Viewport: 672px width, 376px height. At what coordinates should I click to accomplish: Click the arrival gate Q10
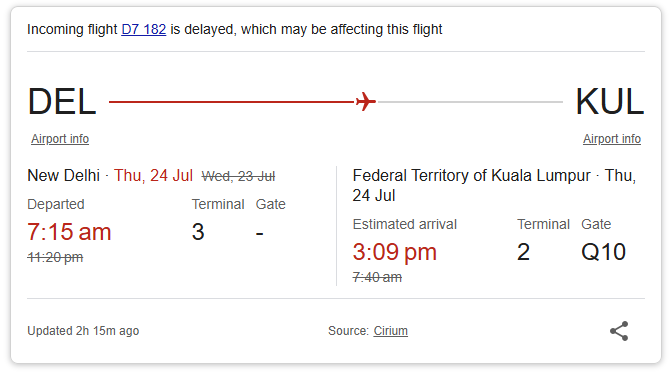point(603,252)
